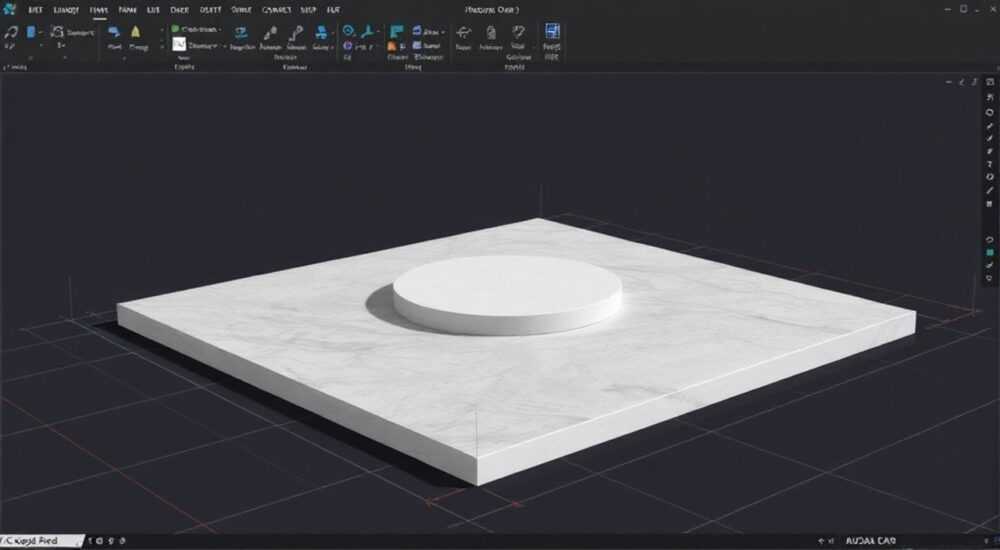Open the dropdown arrow beside the blue document icon

[x=40, y=32]
